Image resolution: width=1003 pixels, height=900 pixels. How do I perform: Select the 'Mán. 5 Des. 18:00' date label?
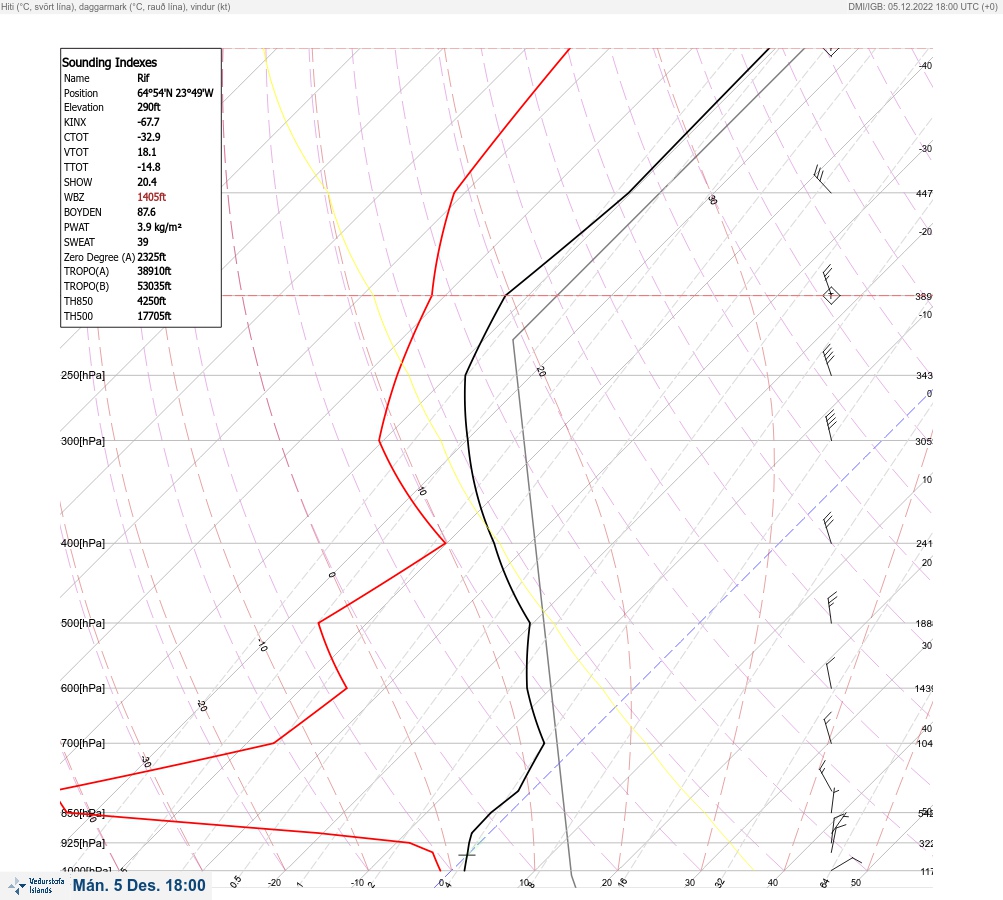click(x=139, y=885)
